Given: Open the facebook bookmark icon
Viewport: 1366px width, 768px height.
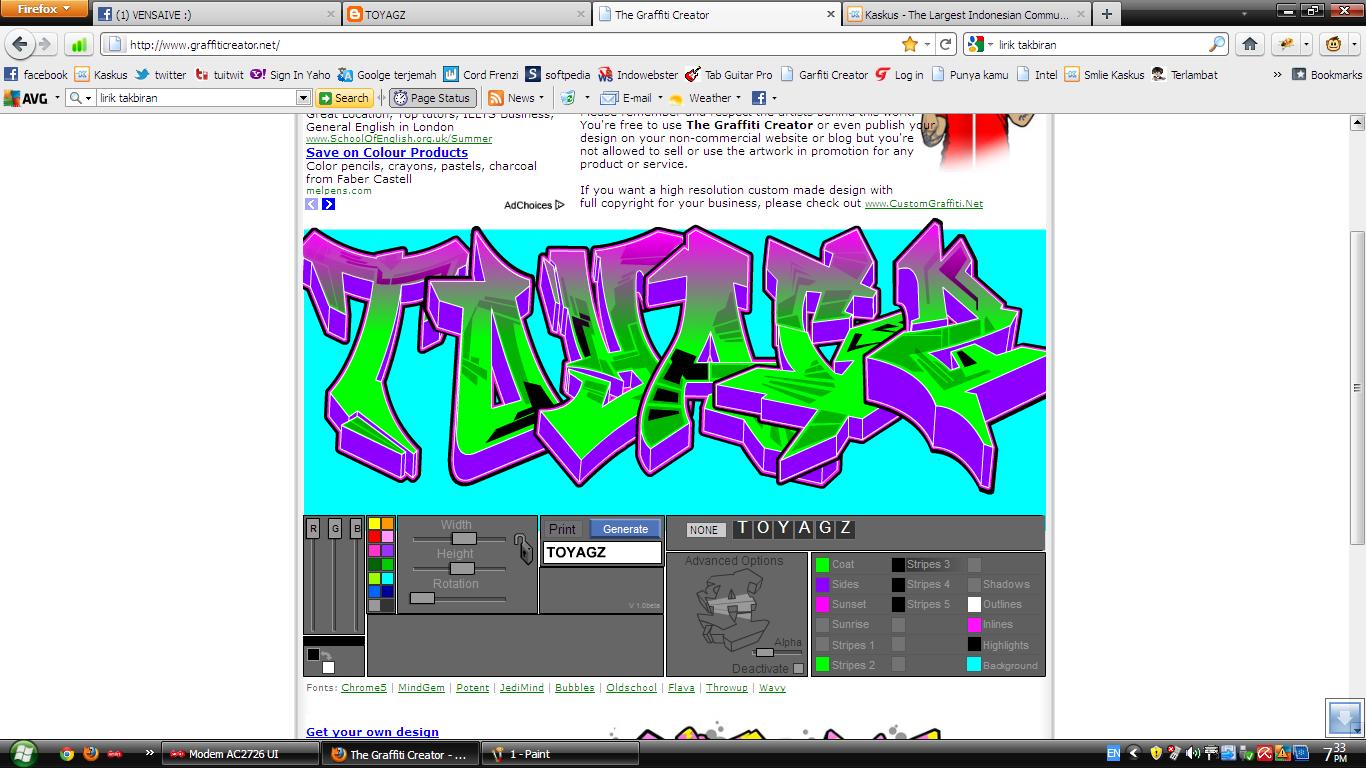Looking at the screenshot, I should pos(11,74).
